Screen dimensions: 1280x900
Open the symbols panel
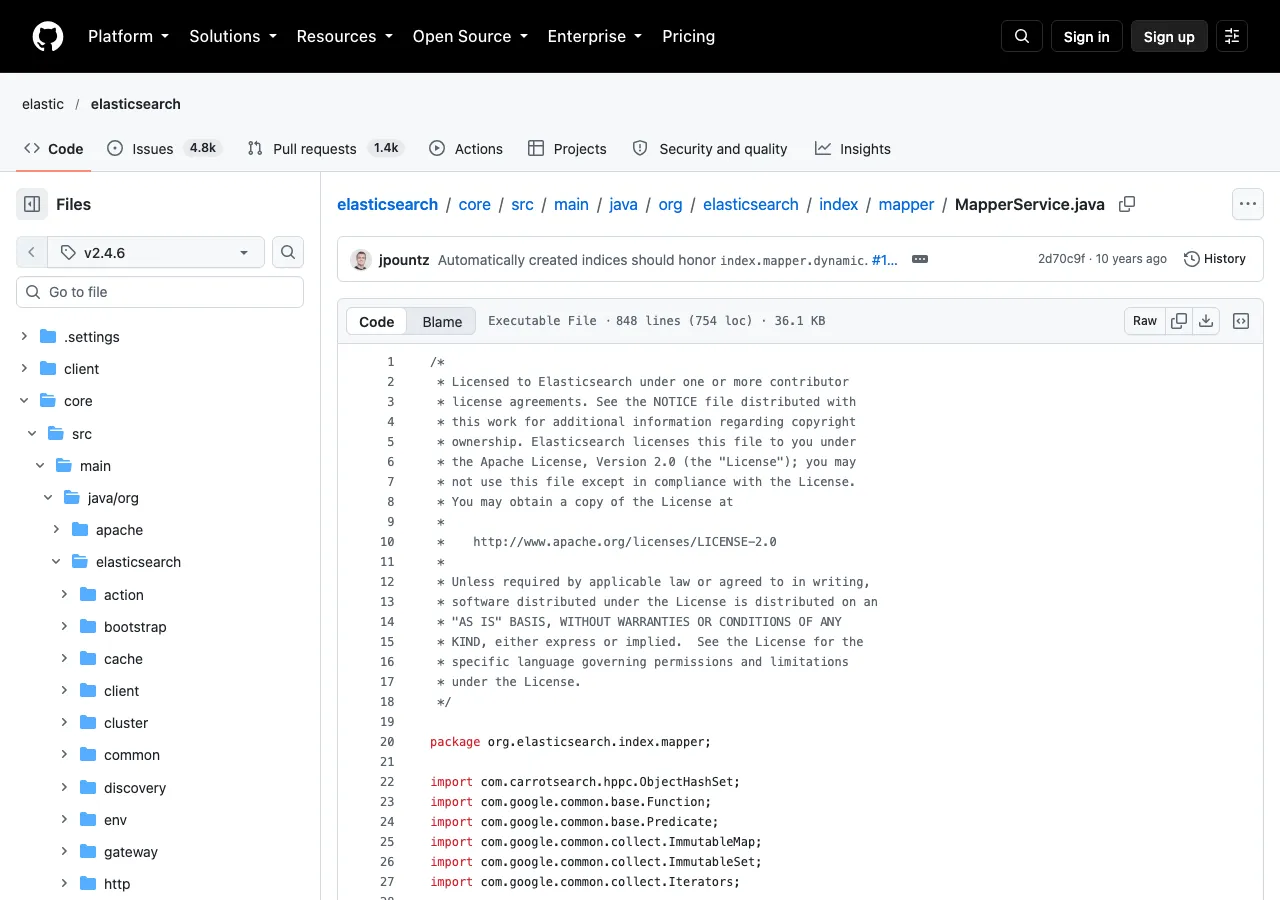click(x=1241, y=321)
